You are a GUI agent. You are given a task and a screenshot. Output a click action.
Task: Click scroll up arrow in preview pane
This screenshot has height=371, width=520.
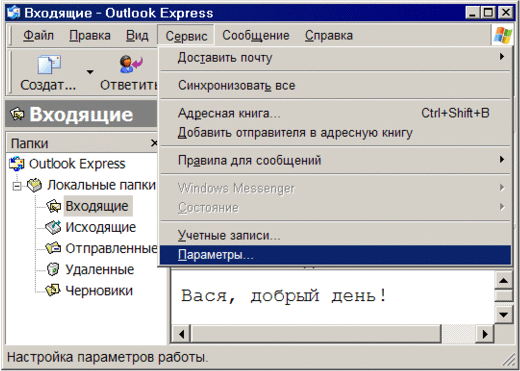pos(503,281)
